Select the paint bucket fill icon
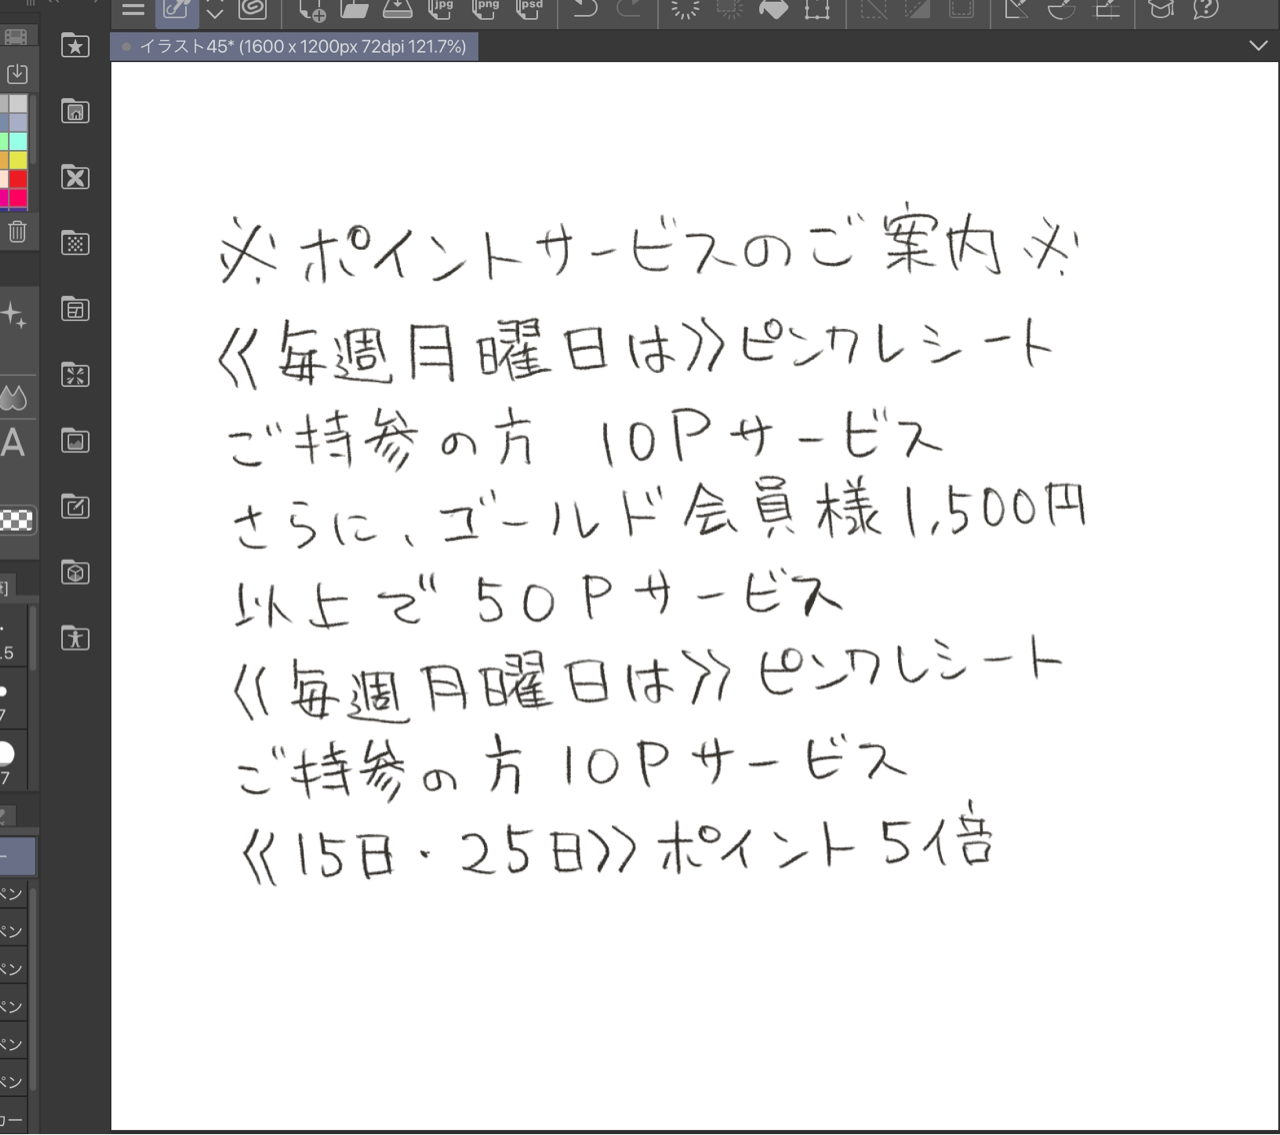Viewport: 1280px width, 1135px height. (x=773, y=10)
